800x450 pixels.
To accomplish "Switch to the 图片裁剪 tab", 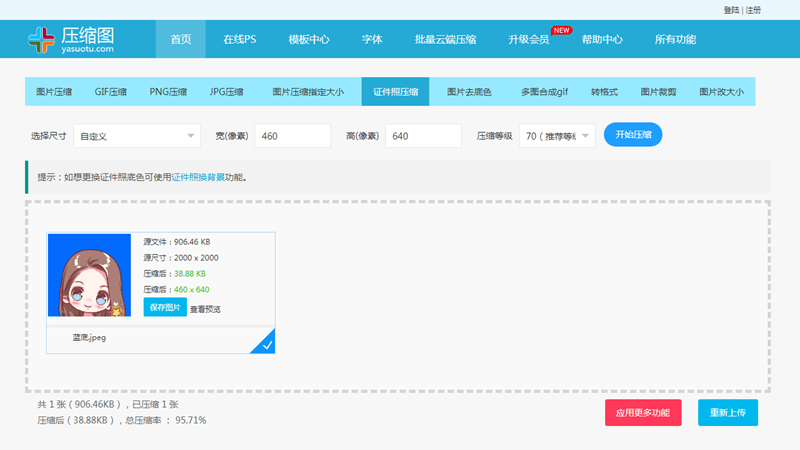I will click(658, 92).
